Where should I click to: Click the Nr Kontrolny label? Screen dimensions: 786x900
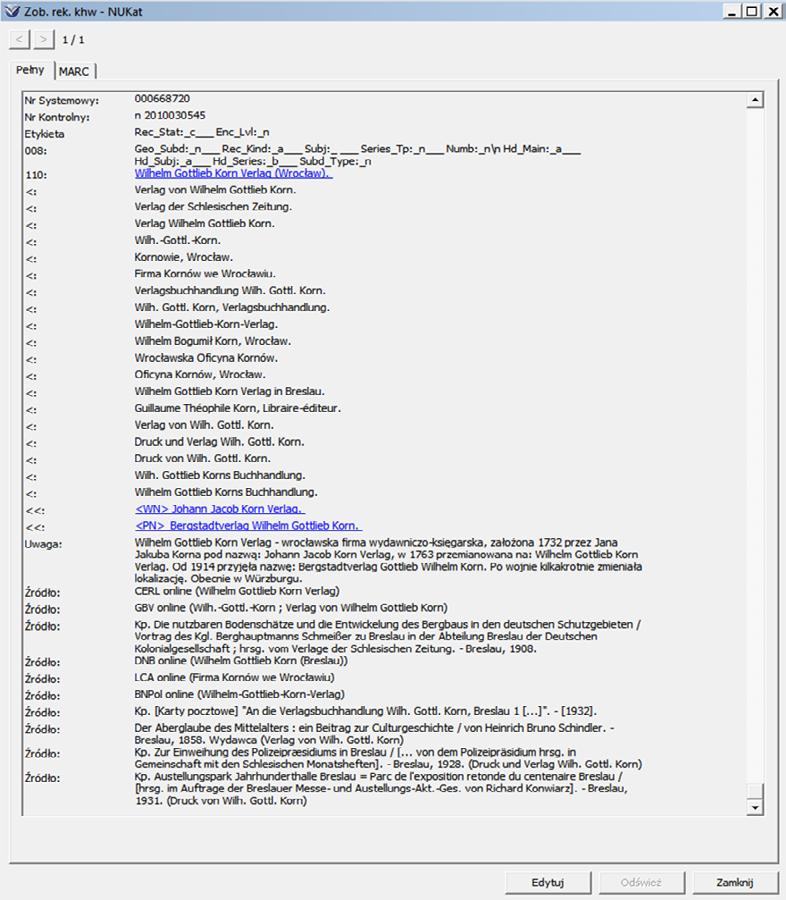57,117
